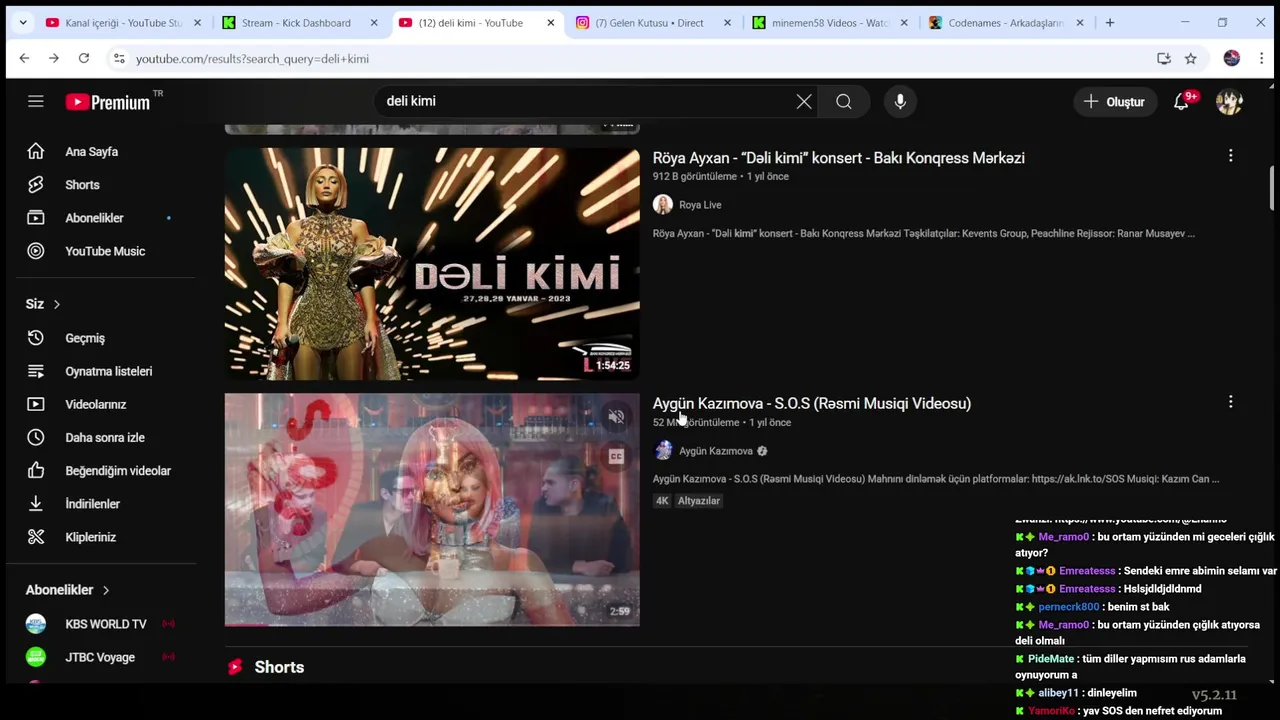Start voice search with the microphone icon
The width and height of the screenshot is (1280, 720).
pyautogui.click(x=900, y=101)
